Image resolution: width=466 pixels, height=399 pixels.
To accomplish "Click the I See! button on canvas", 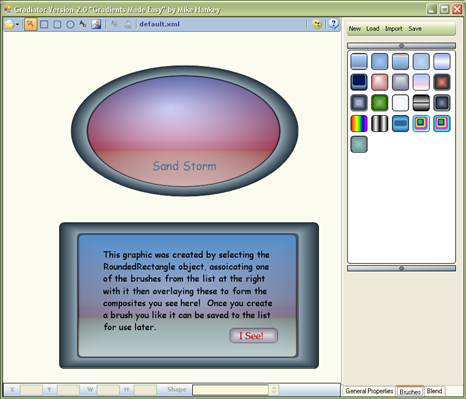I will (253, 336).
